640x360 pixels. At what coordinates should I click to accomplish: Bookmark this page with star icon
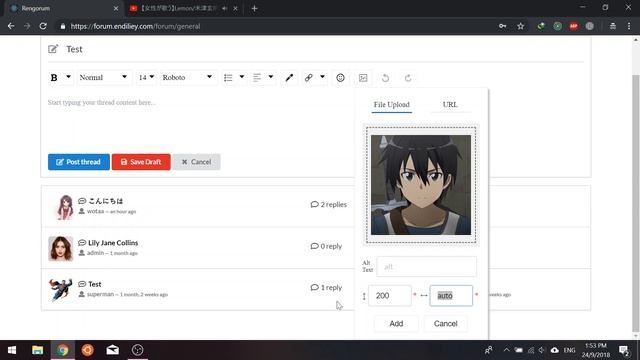pos(520,26)
